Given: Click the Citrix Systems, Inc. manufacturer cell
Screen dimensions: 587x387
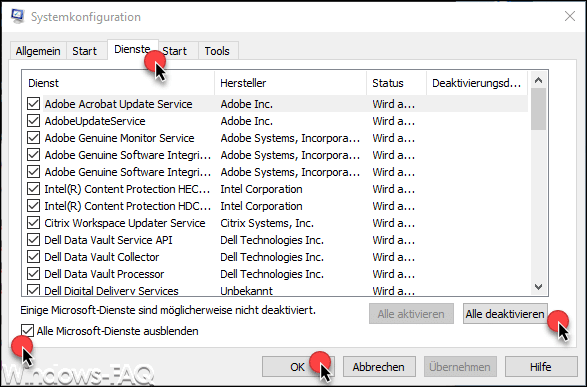Looking at the screenshot, I should (x=267, y=223).
